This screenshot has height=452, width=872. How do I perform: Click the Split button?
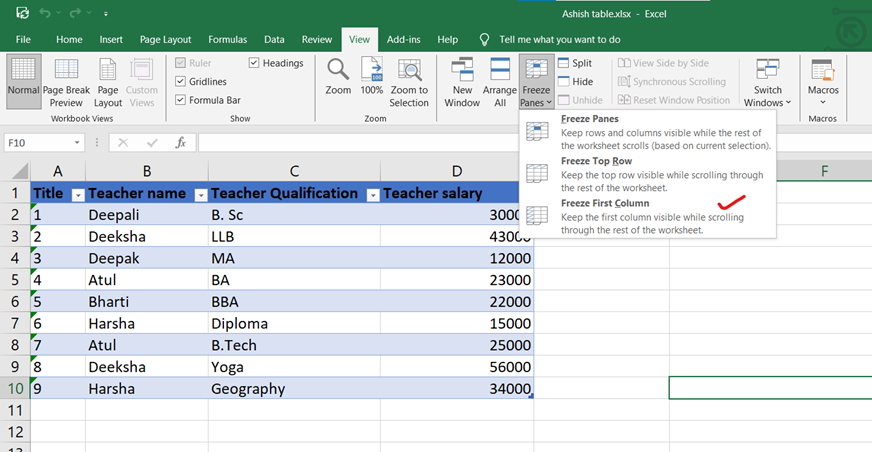tap(574, 63)
